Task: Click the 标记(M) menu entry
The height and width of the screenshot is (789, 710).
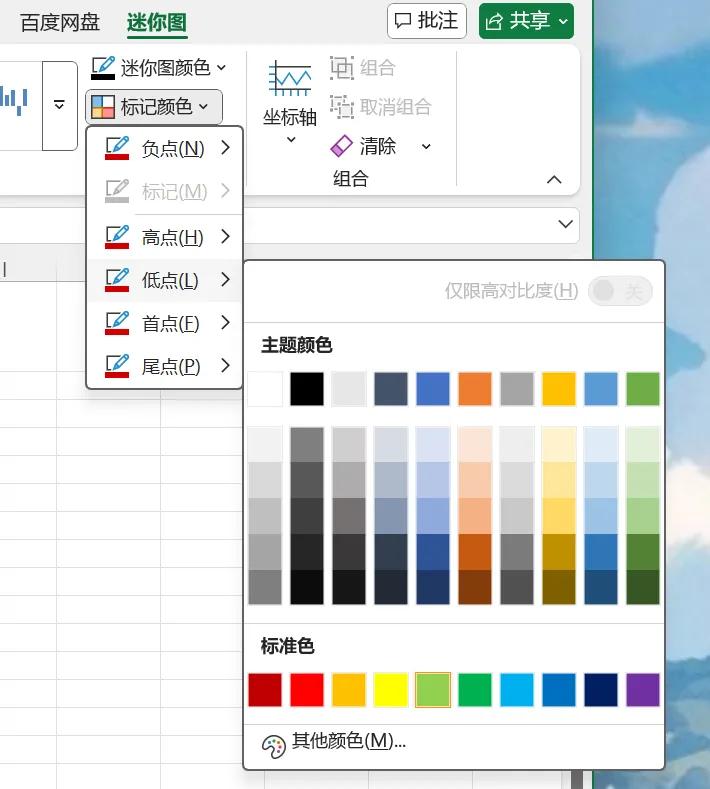Action: coord(165,191)
